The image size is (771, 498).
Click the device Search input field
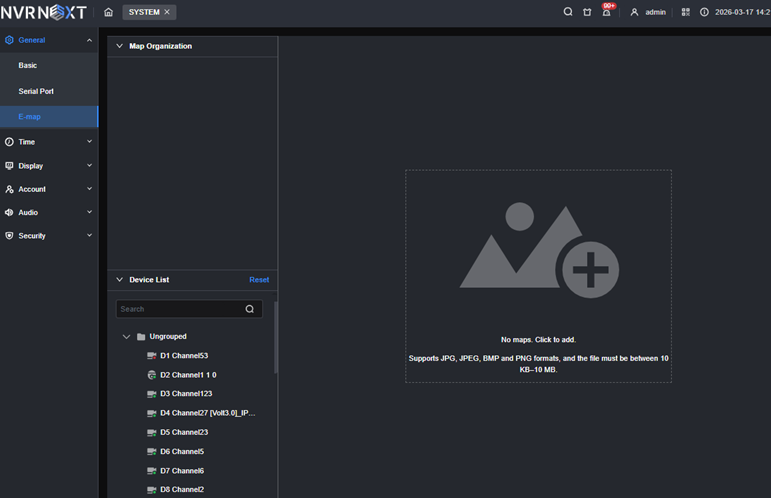180,309
